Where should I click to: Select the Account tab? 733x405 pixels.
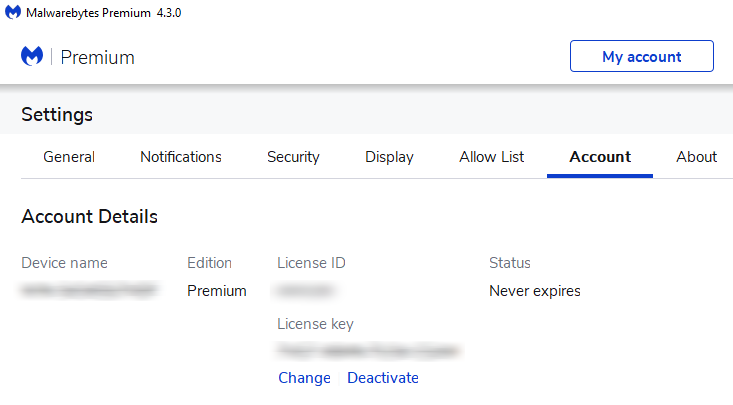point(600,157)
